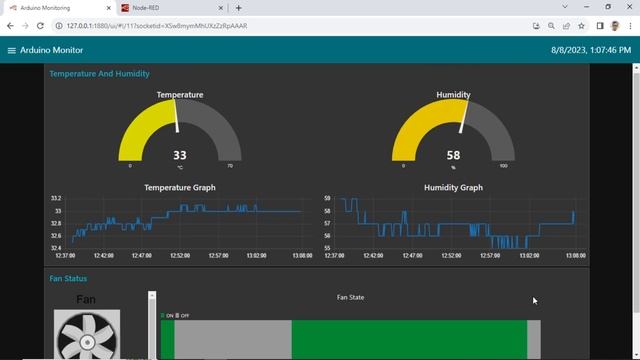Share this page icon
The height and width of the screenshot is (360, 640).
click(566, 26)
